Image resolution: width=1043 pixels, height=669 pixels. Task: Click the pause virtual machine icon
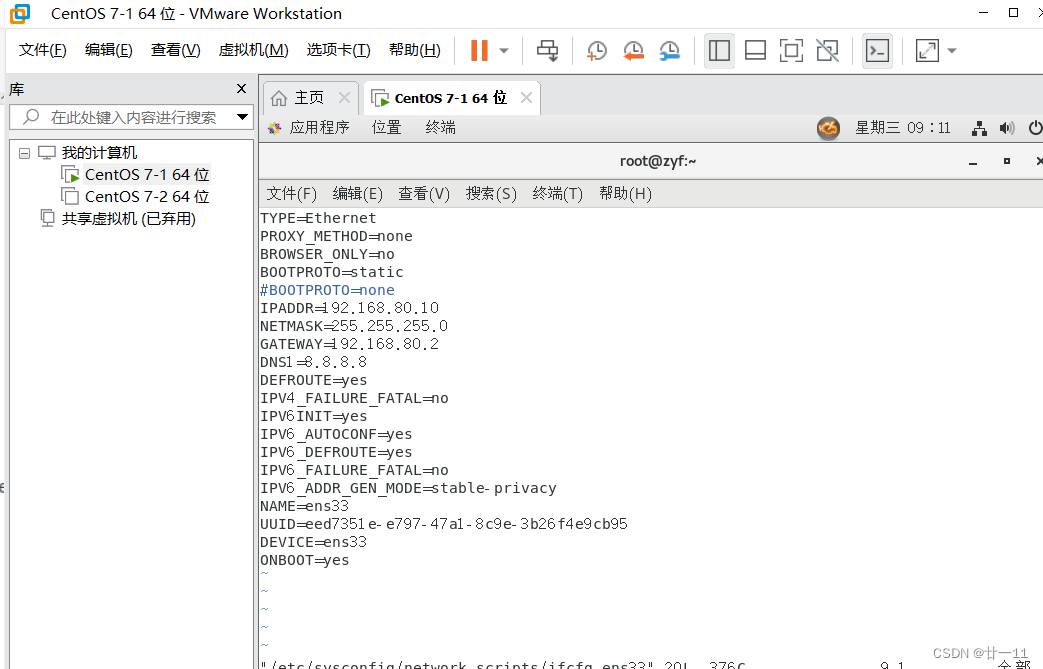click(478, 50)
